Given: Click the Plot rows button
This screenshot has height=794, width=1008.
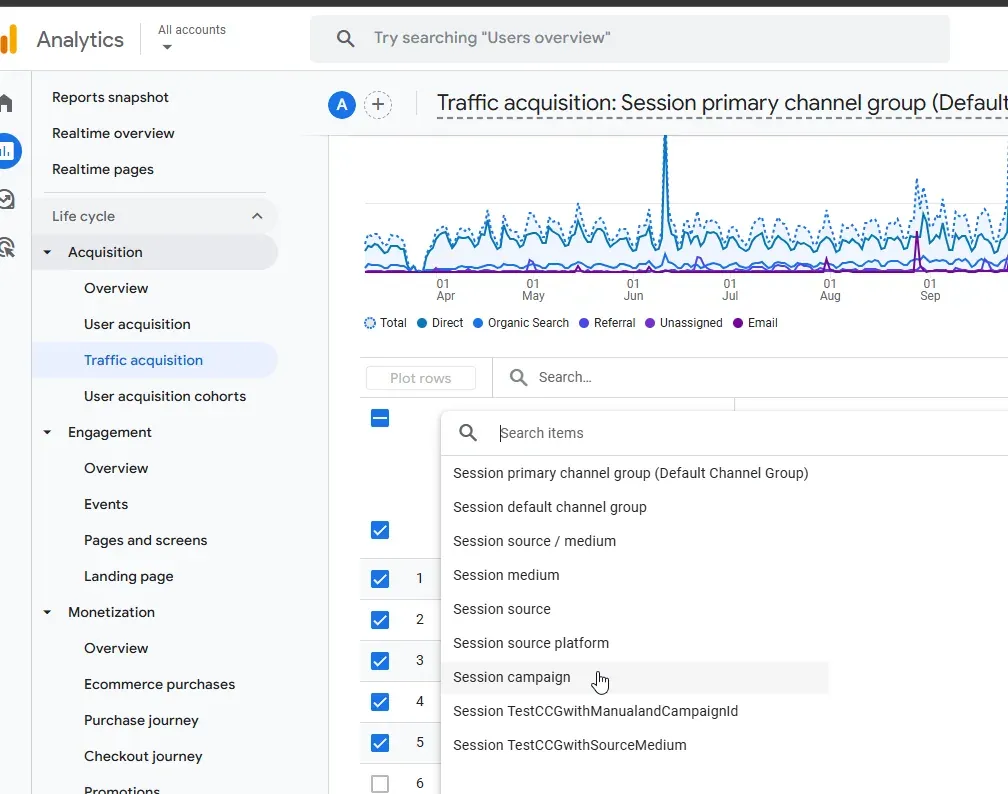Looking at the screenshot, I should tap(420, 378).
